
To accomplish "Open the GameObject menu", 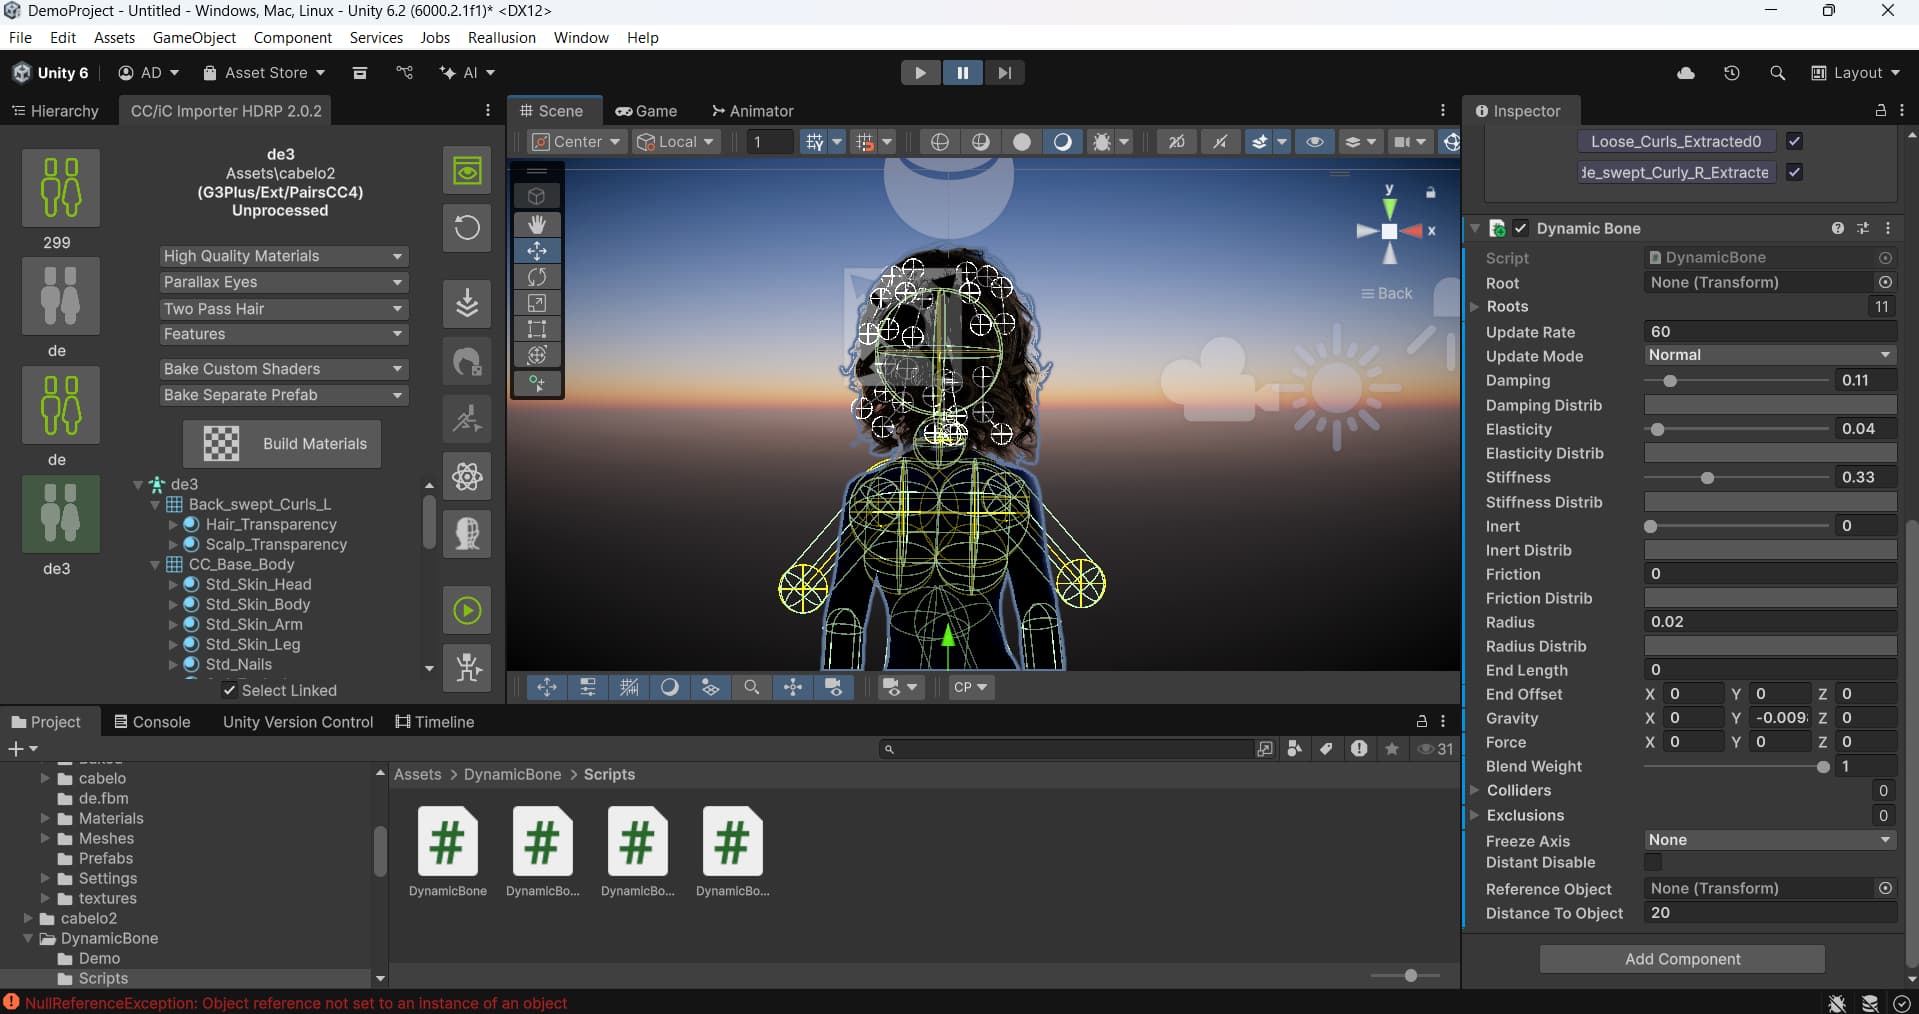I will point(194,38).
